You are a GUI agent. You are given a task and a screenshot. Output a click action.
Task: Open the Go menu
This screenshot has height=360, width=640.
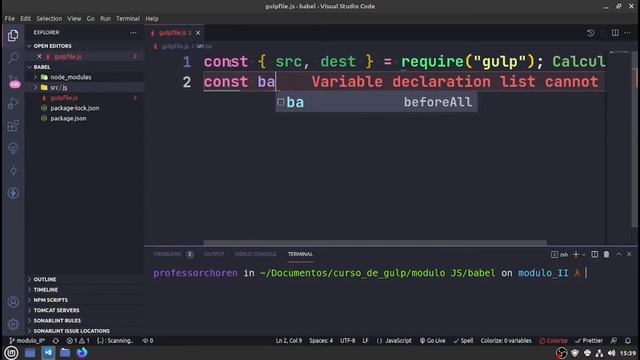pyautogui.click(x=90, y=18)
